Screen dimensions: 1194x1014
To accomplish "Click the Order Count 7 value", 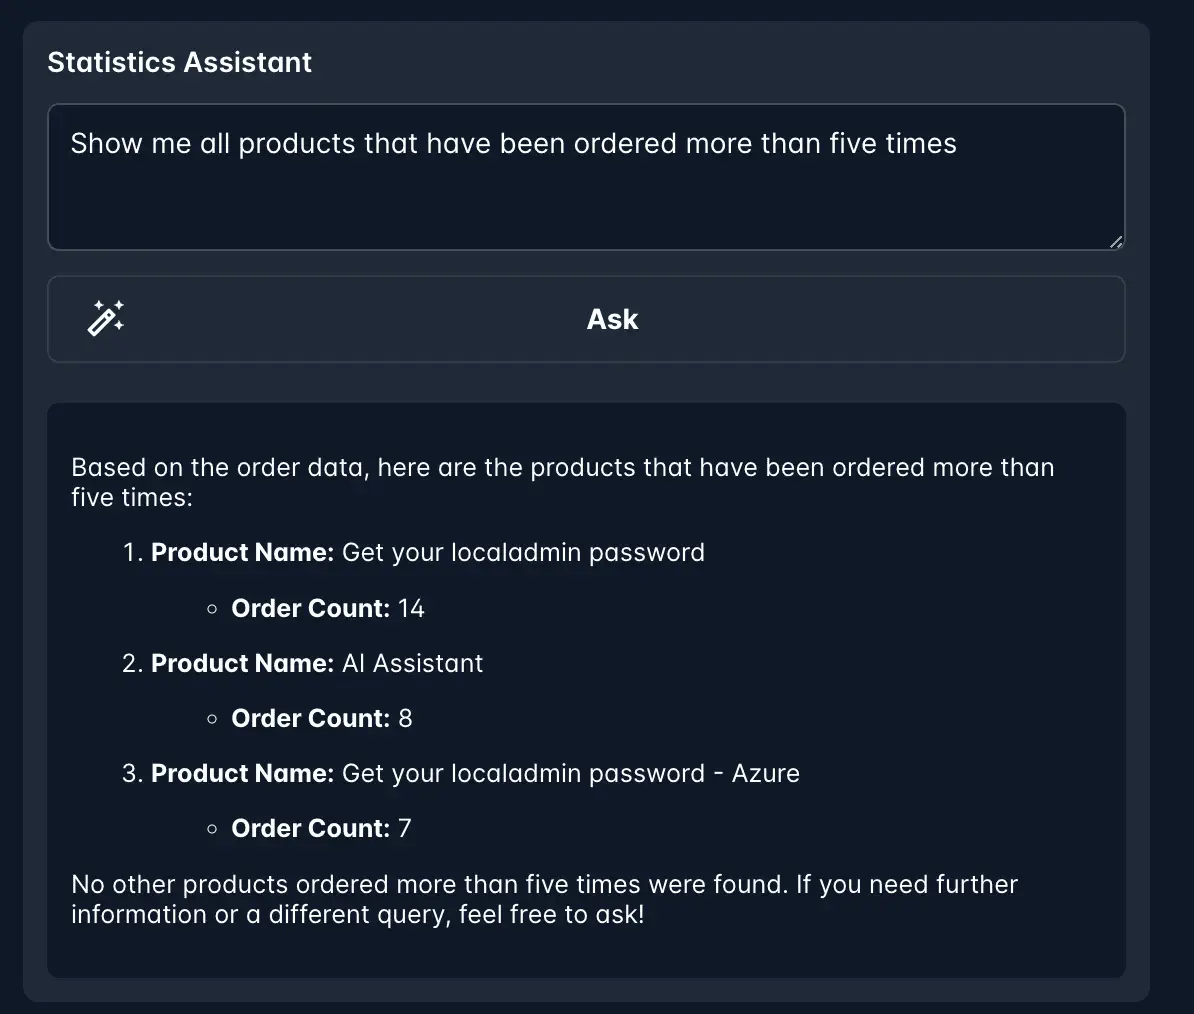I will click(404, 828).
